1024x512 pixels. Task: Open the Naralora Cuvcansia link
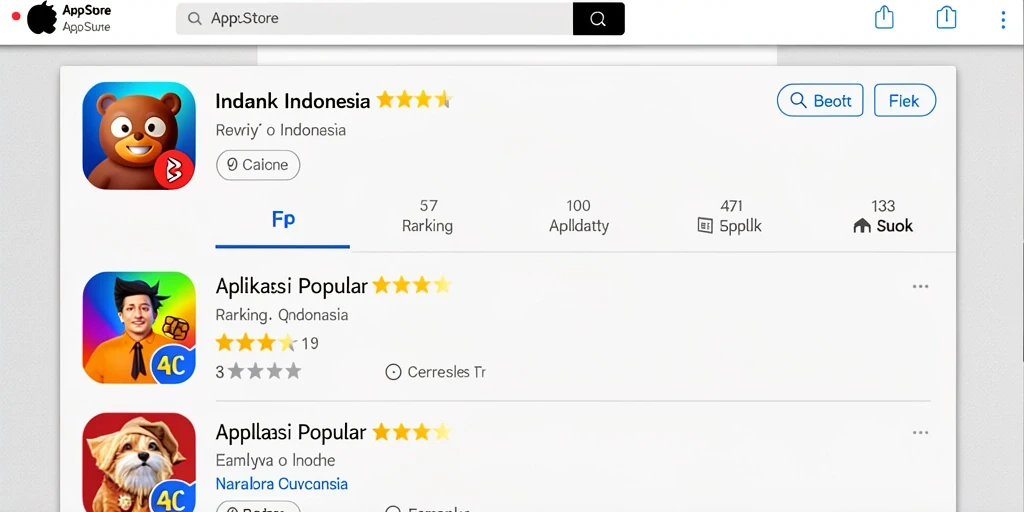[x=281, y=484]
